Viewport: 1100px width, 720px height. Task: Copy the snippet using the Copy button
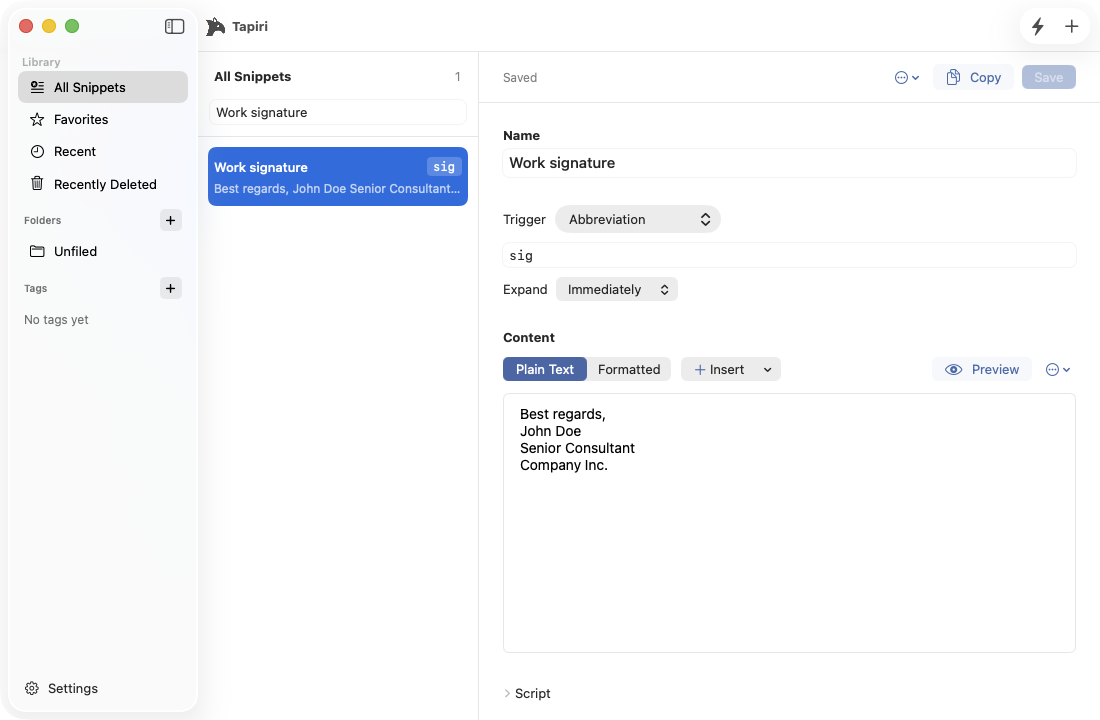[973, 77]
